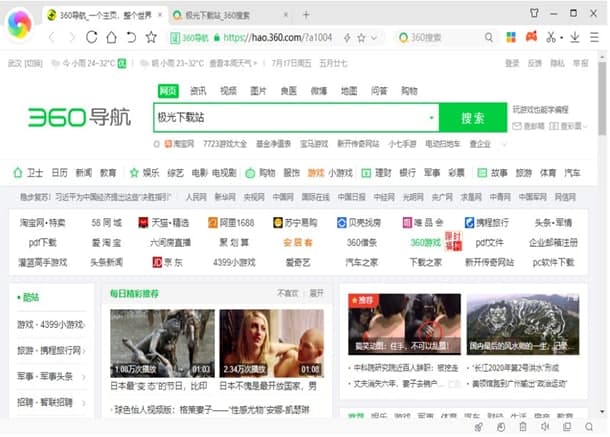Go to the browser home page icon
The height and width of the screenshot is (437, 610).
111,37
